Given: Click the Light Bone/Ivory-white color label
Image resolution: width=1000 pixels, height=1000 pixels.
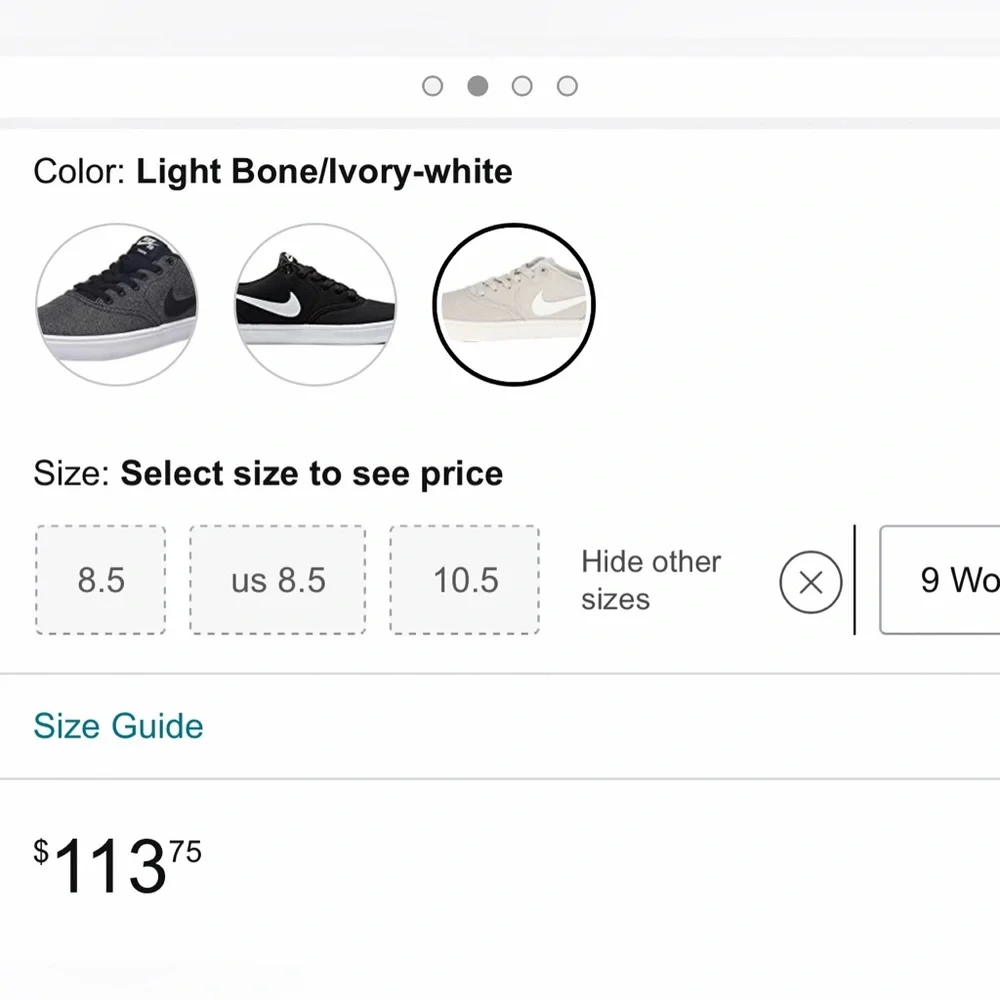Looking at the screenshot, I should 324,172.
